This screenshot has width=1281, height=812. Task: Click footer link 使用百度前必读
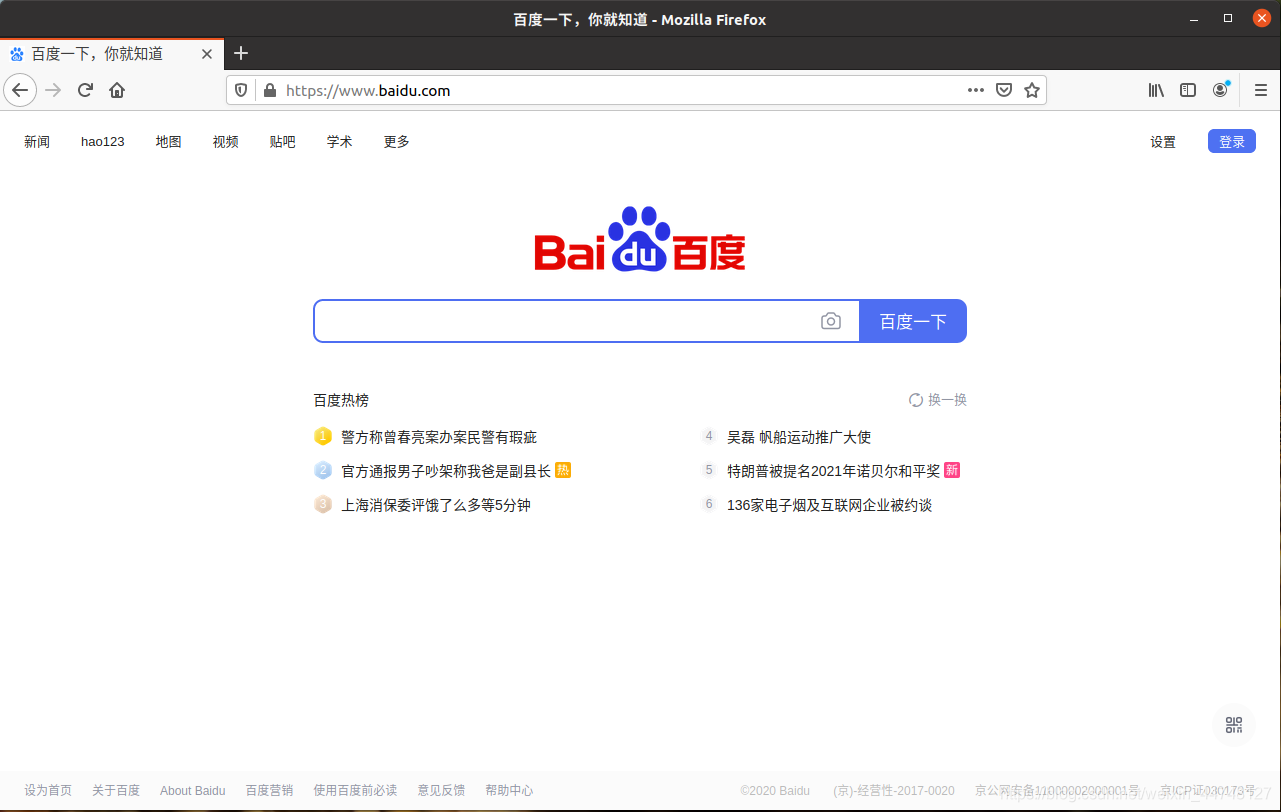pyautogui.click(x=355, y=790)
